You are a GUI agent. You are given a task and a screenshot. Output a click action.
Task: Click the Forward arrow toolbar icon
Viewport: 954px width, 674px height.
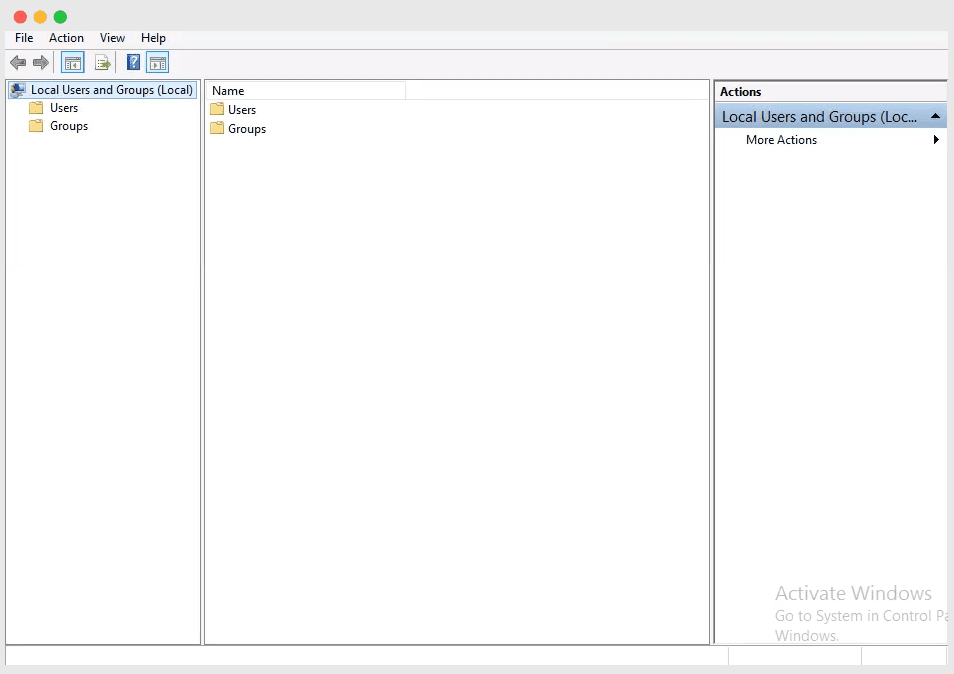(x=41, y=62)
